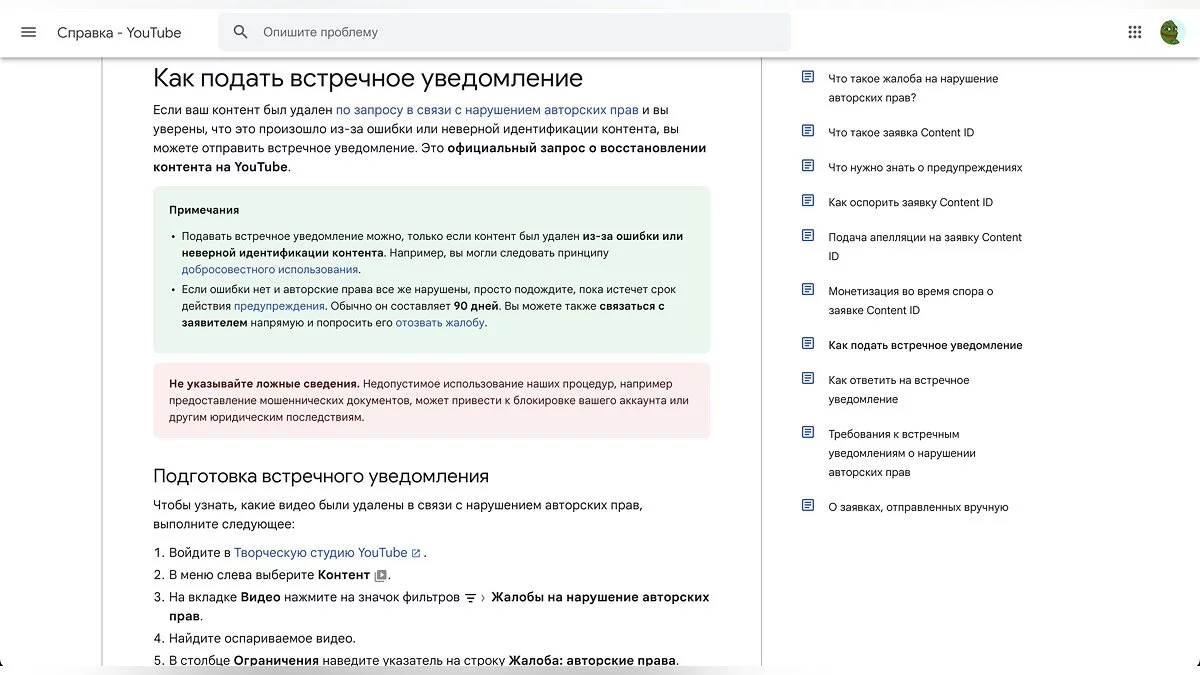Click 'Справка - YouTube' header title
Image resolution: width=1200 pixels, height=675 pixels.
coord(119,32)
